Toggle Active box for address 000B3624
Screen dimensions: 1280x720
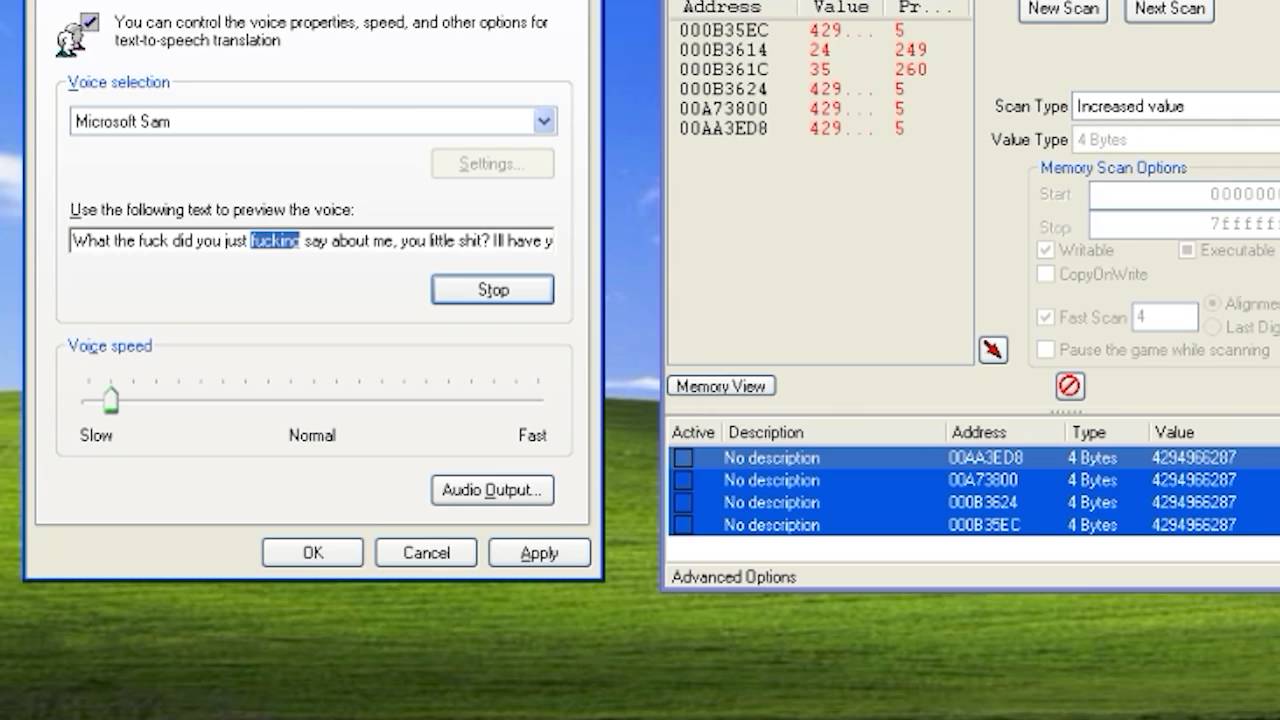click(x=683, y=502)
